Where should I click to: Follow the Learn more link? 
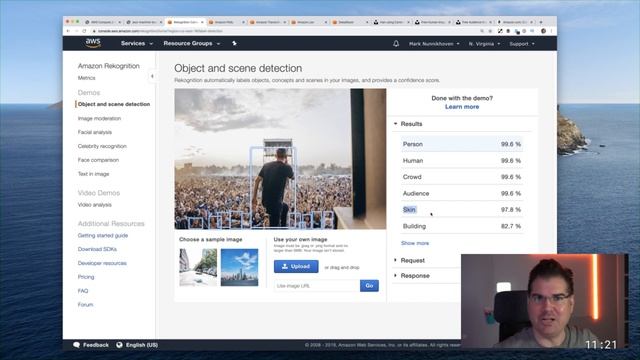[x=462, y=107]
